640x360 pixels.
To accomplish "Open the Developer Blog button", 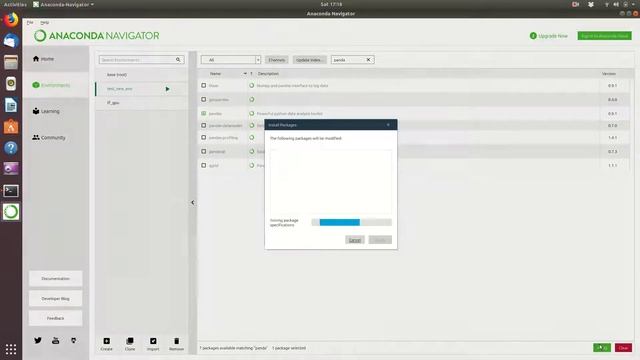I will click(56, 298).
